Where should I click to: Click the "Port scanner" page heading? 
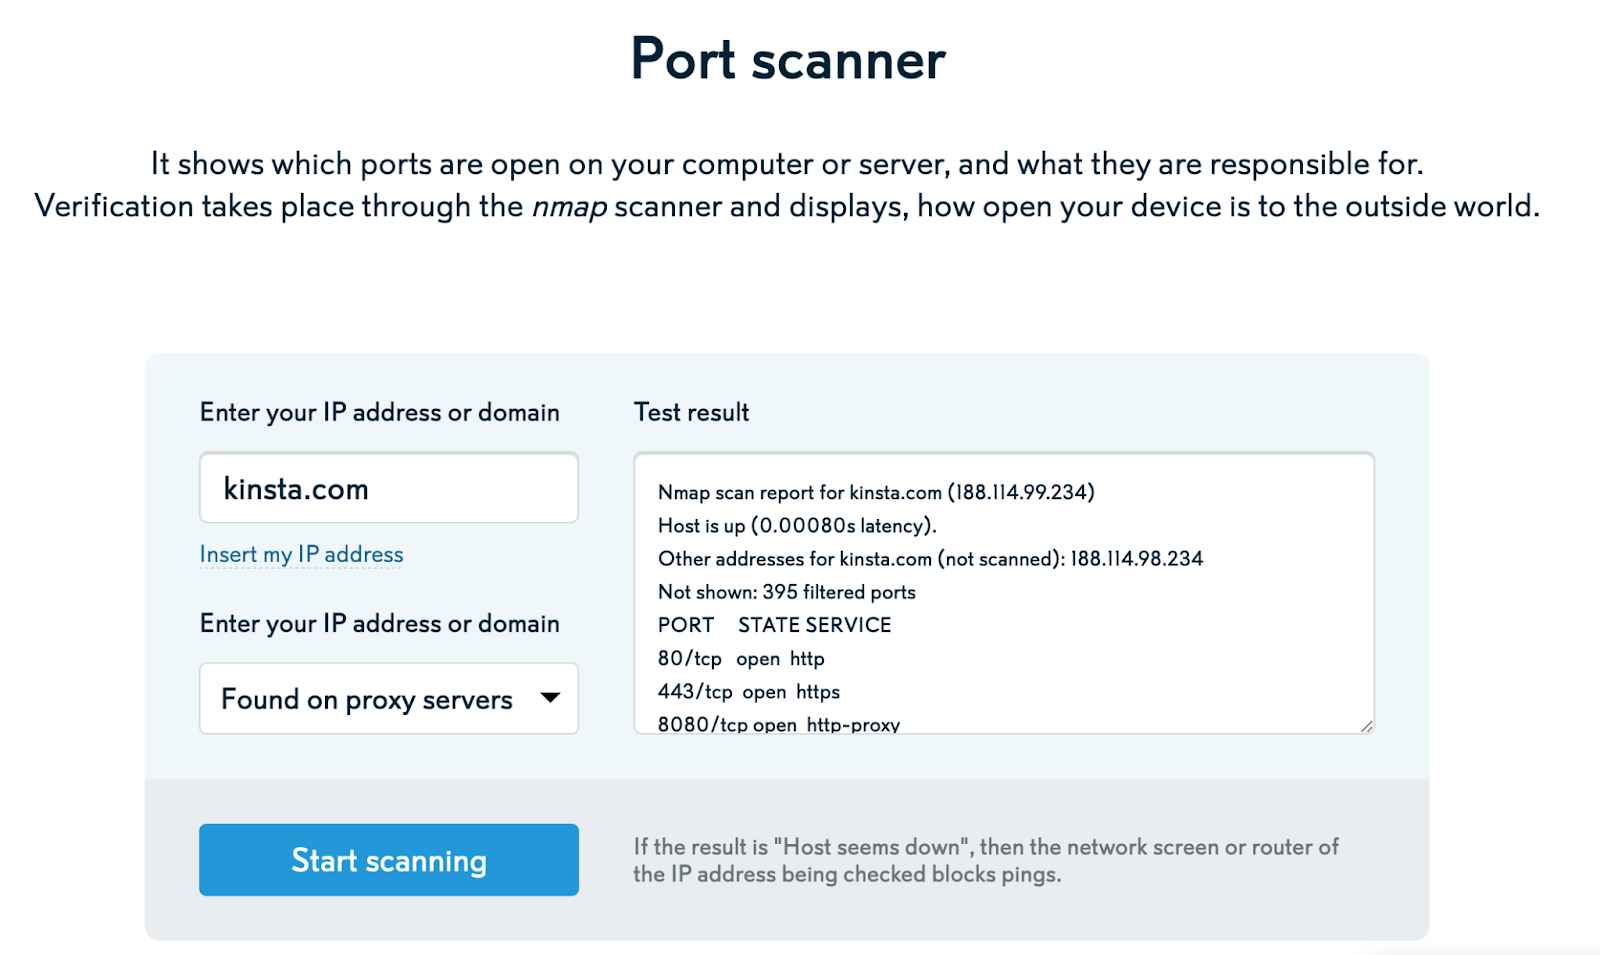[788, 59]
